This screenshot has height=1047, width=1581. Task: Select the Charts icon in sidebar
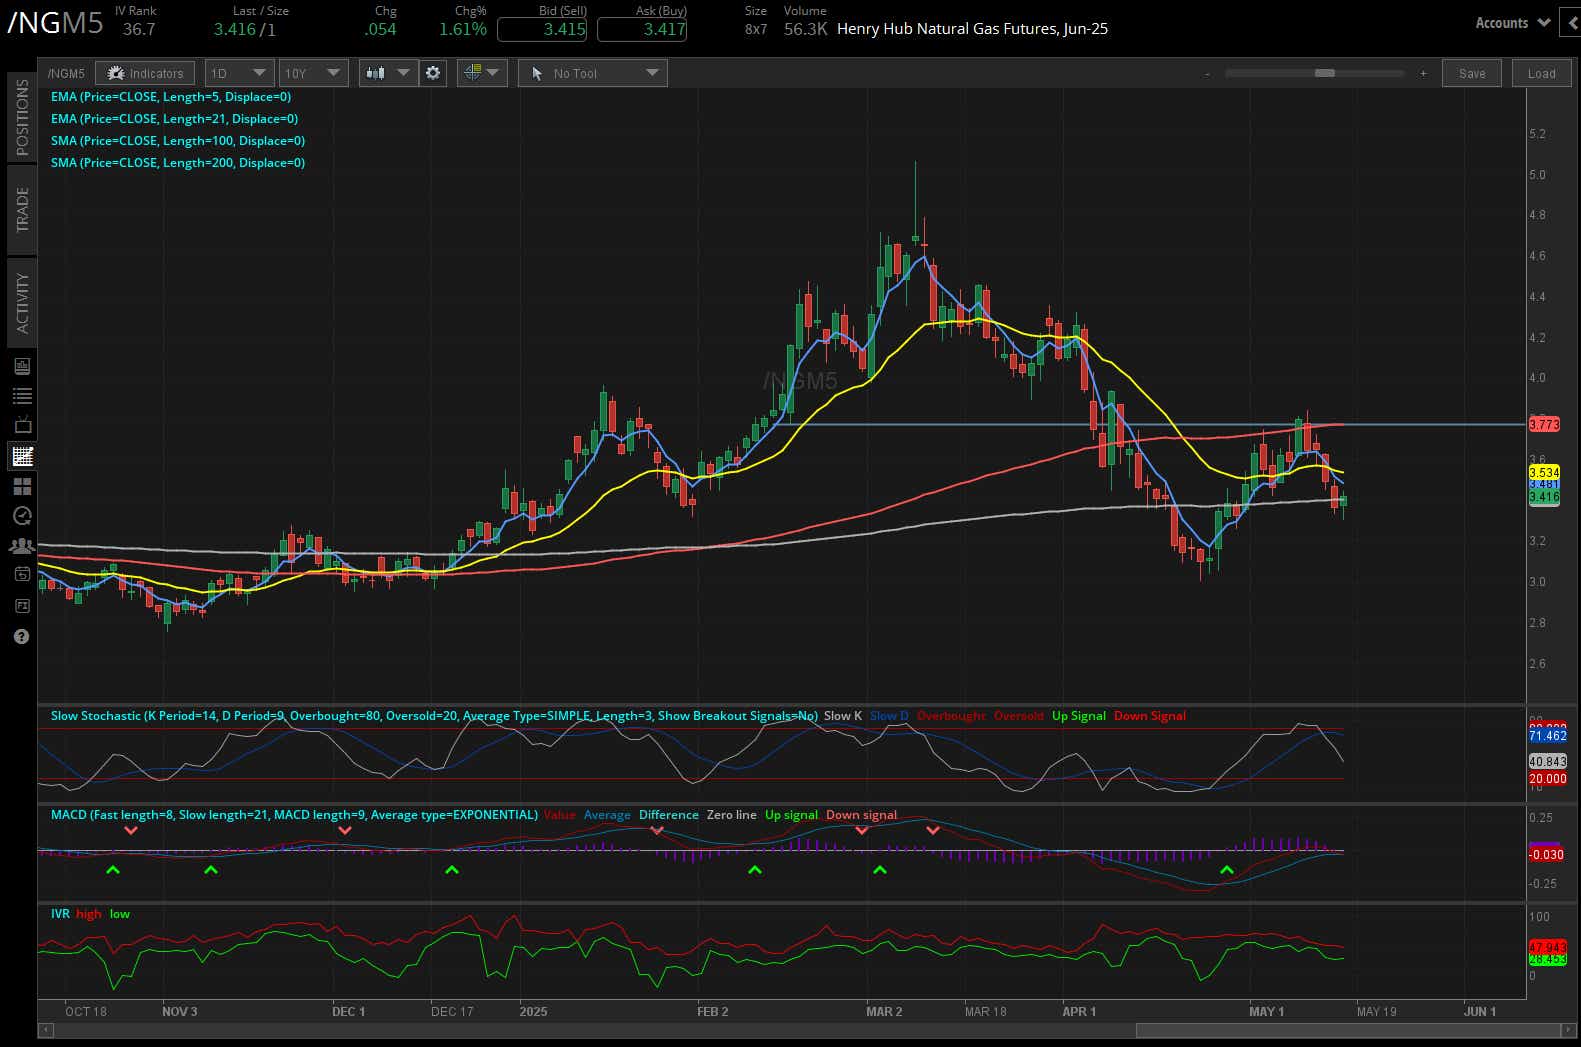click(22, 456)
